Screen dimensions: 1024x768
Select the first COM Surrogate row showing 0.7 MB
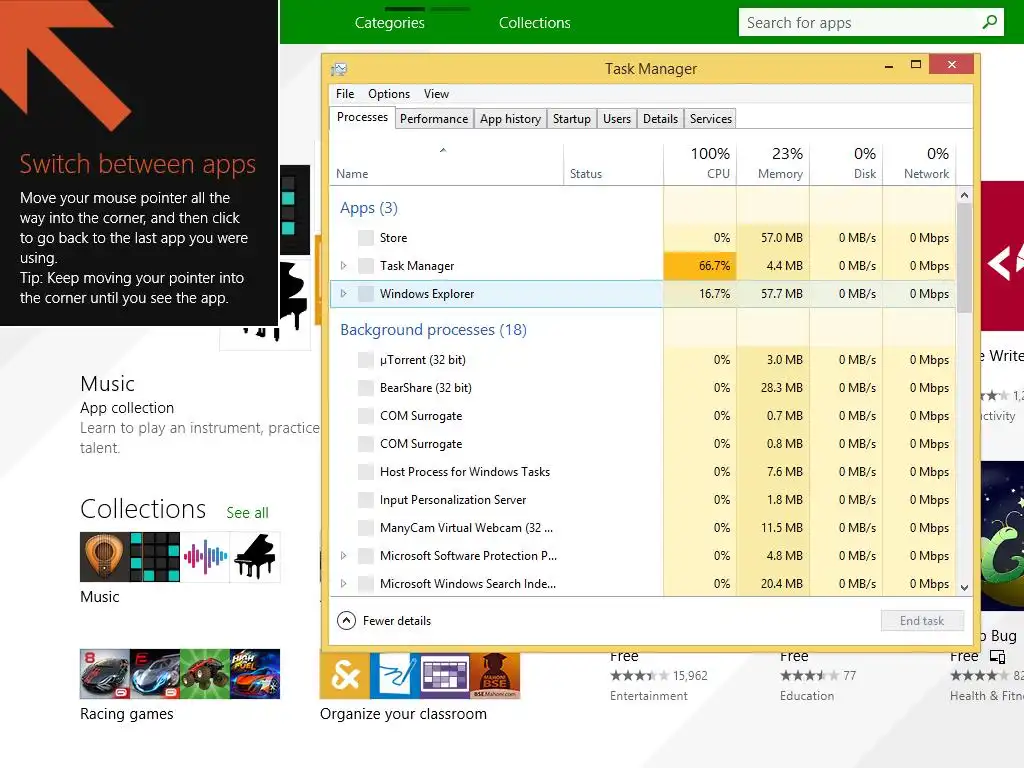[643, 416]
